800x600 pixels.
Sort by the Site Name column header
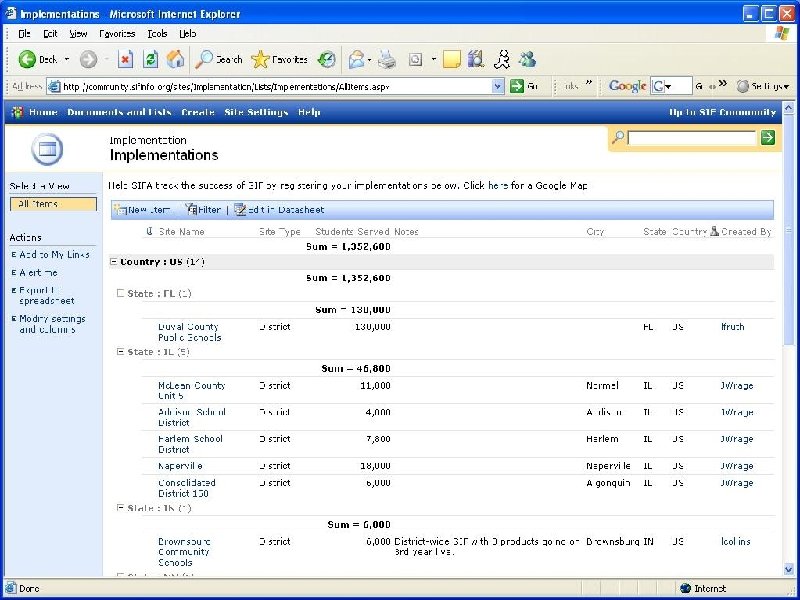tap(182, 231)
